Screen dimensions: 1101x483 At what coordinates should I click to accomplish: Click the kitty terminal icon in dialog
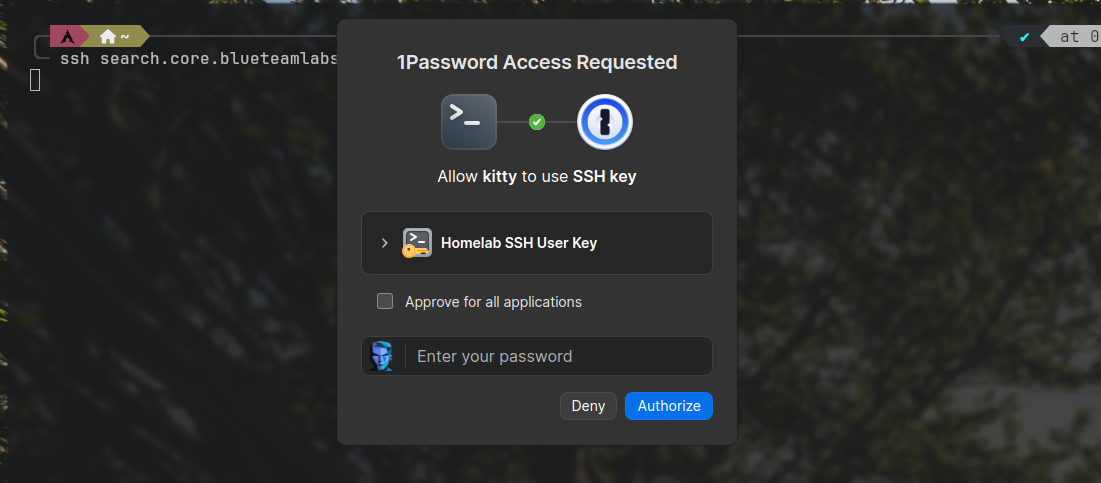click(x=469, y=122)
